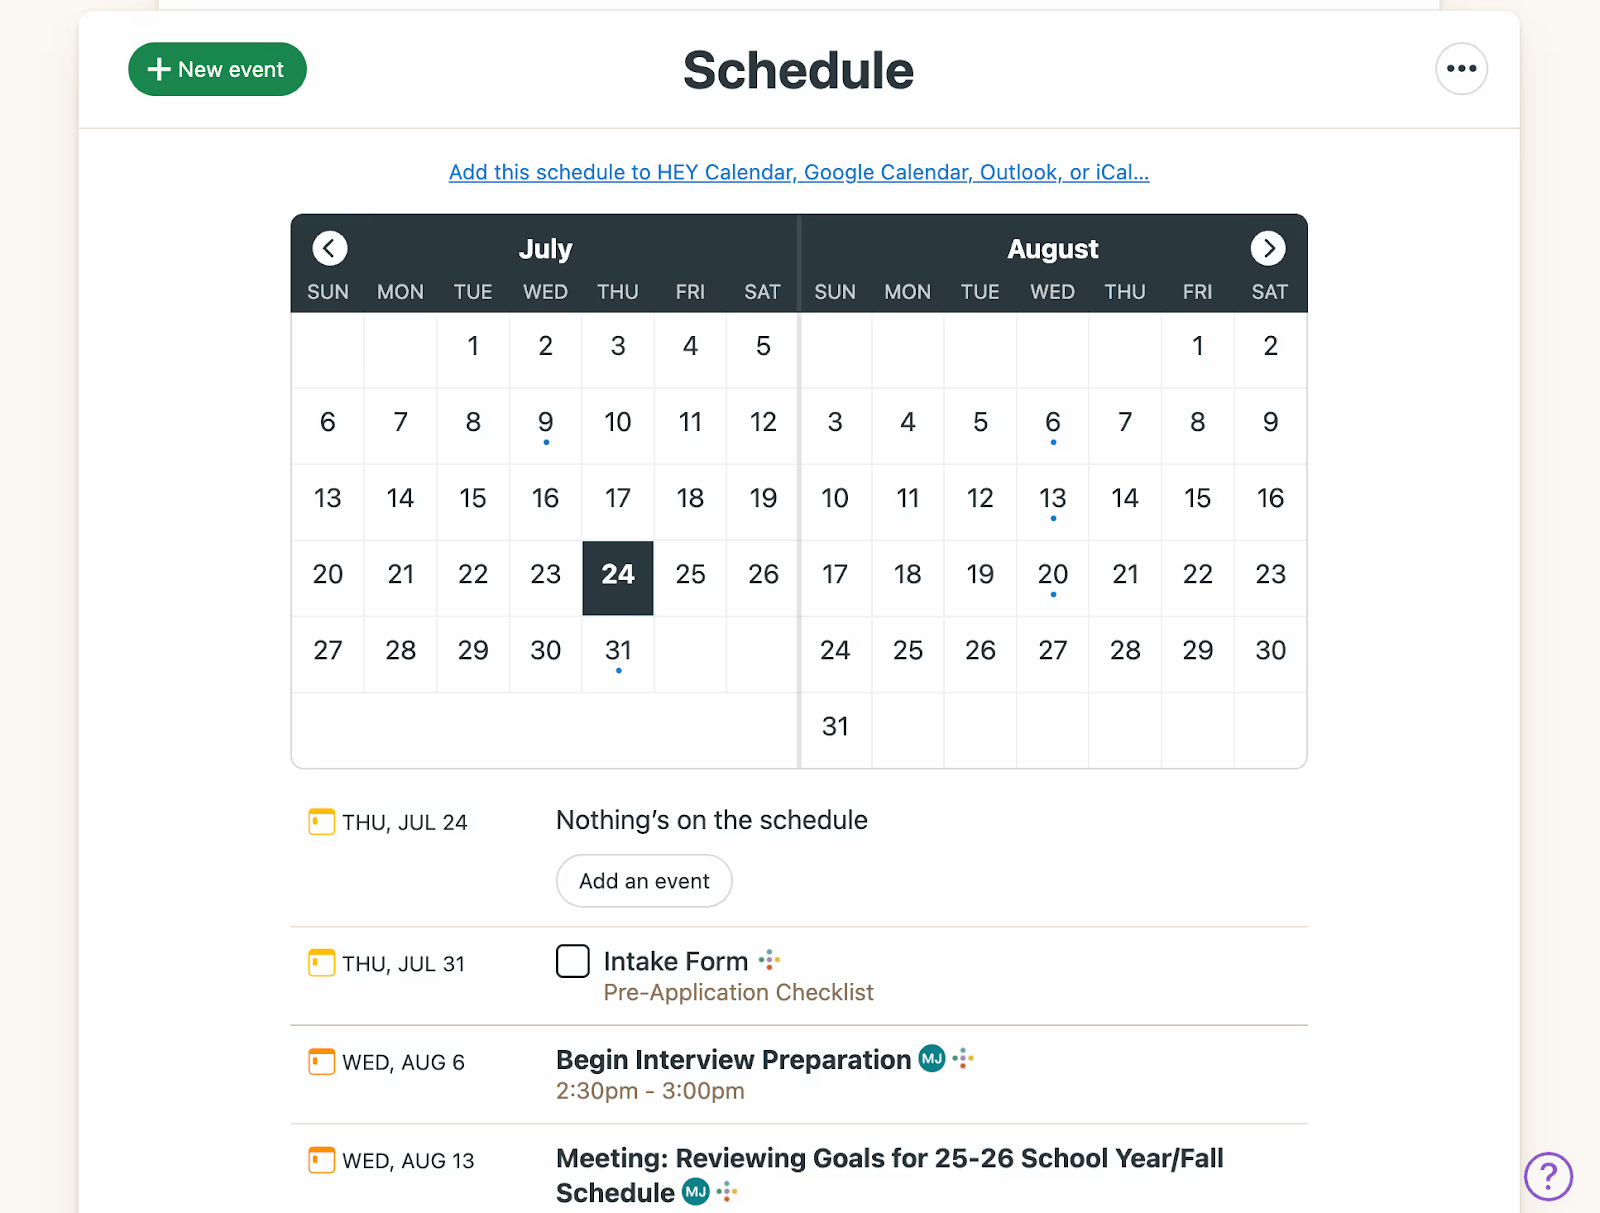This screenshot has height=1213, width=1600.
Task: Navigate to the previous month with the left arrow
Action: click(x=329, y=248)
